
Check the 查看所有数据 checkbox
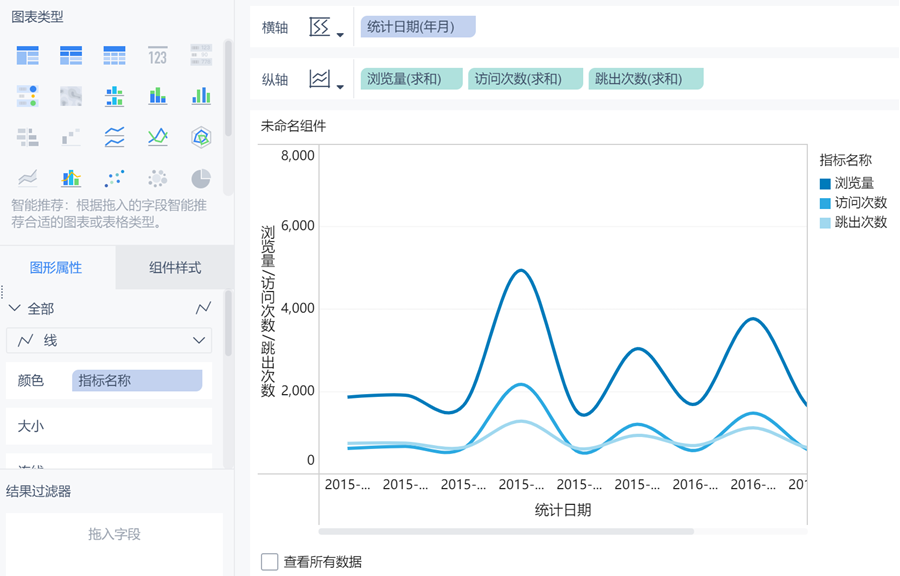click(269, 562)
